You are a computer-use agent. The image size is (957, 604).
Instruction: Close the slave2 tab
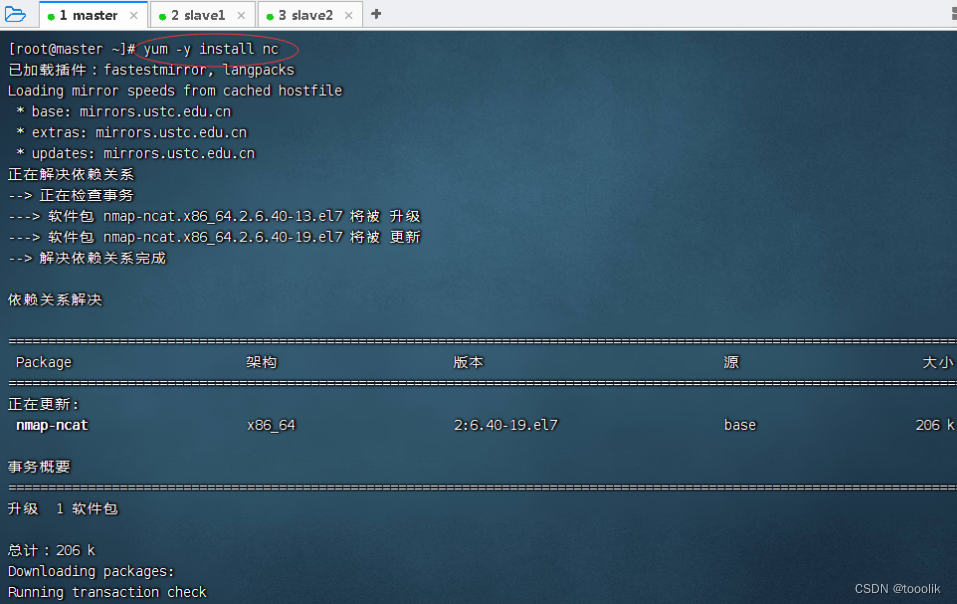tap(348, 16)
